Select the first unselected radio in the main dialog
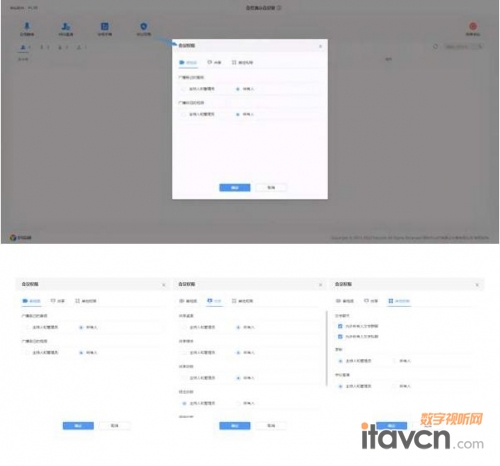 [183, 89]
